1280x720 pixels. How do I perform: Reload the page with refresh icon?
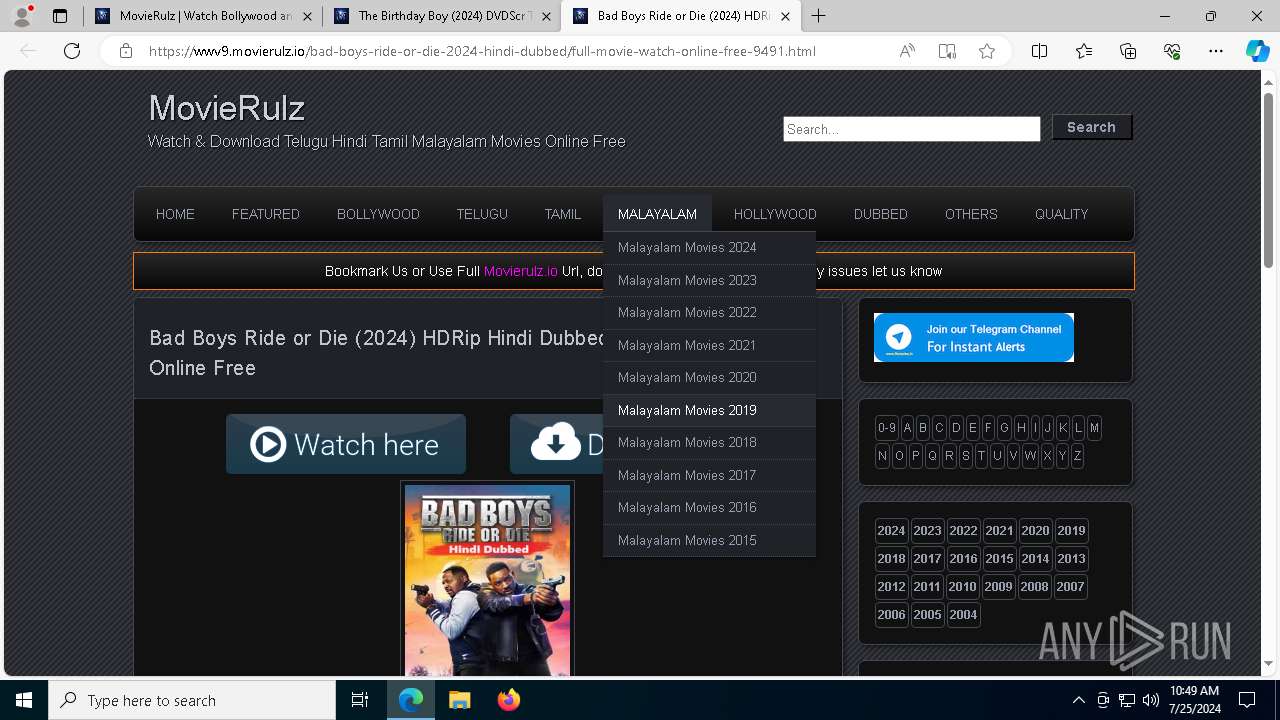72,51
